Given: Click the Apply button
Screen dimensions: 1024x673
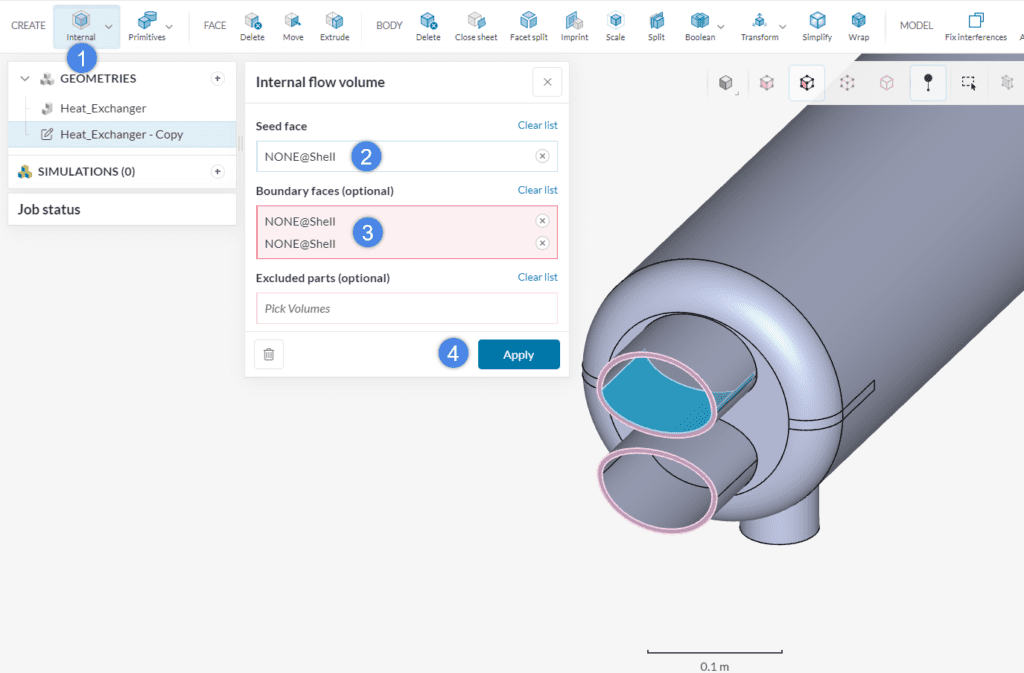Looking at the screenshot, I should (518, 353).
